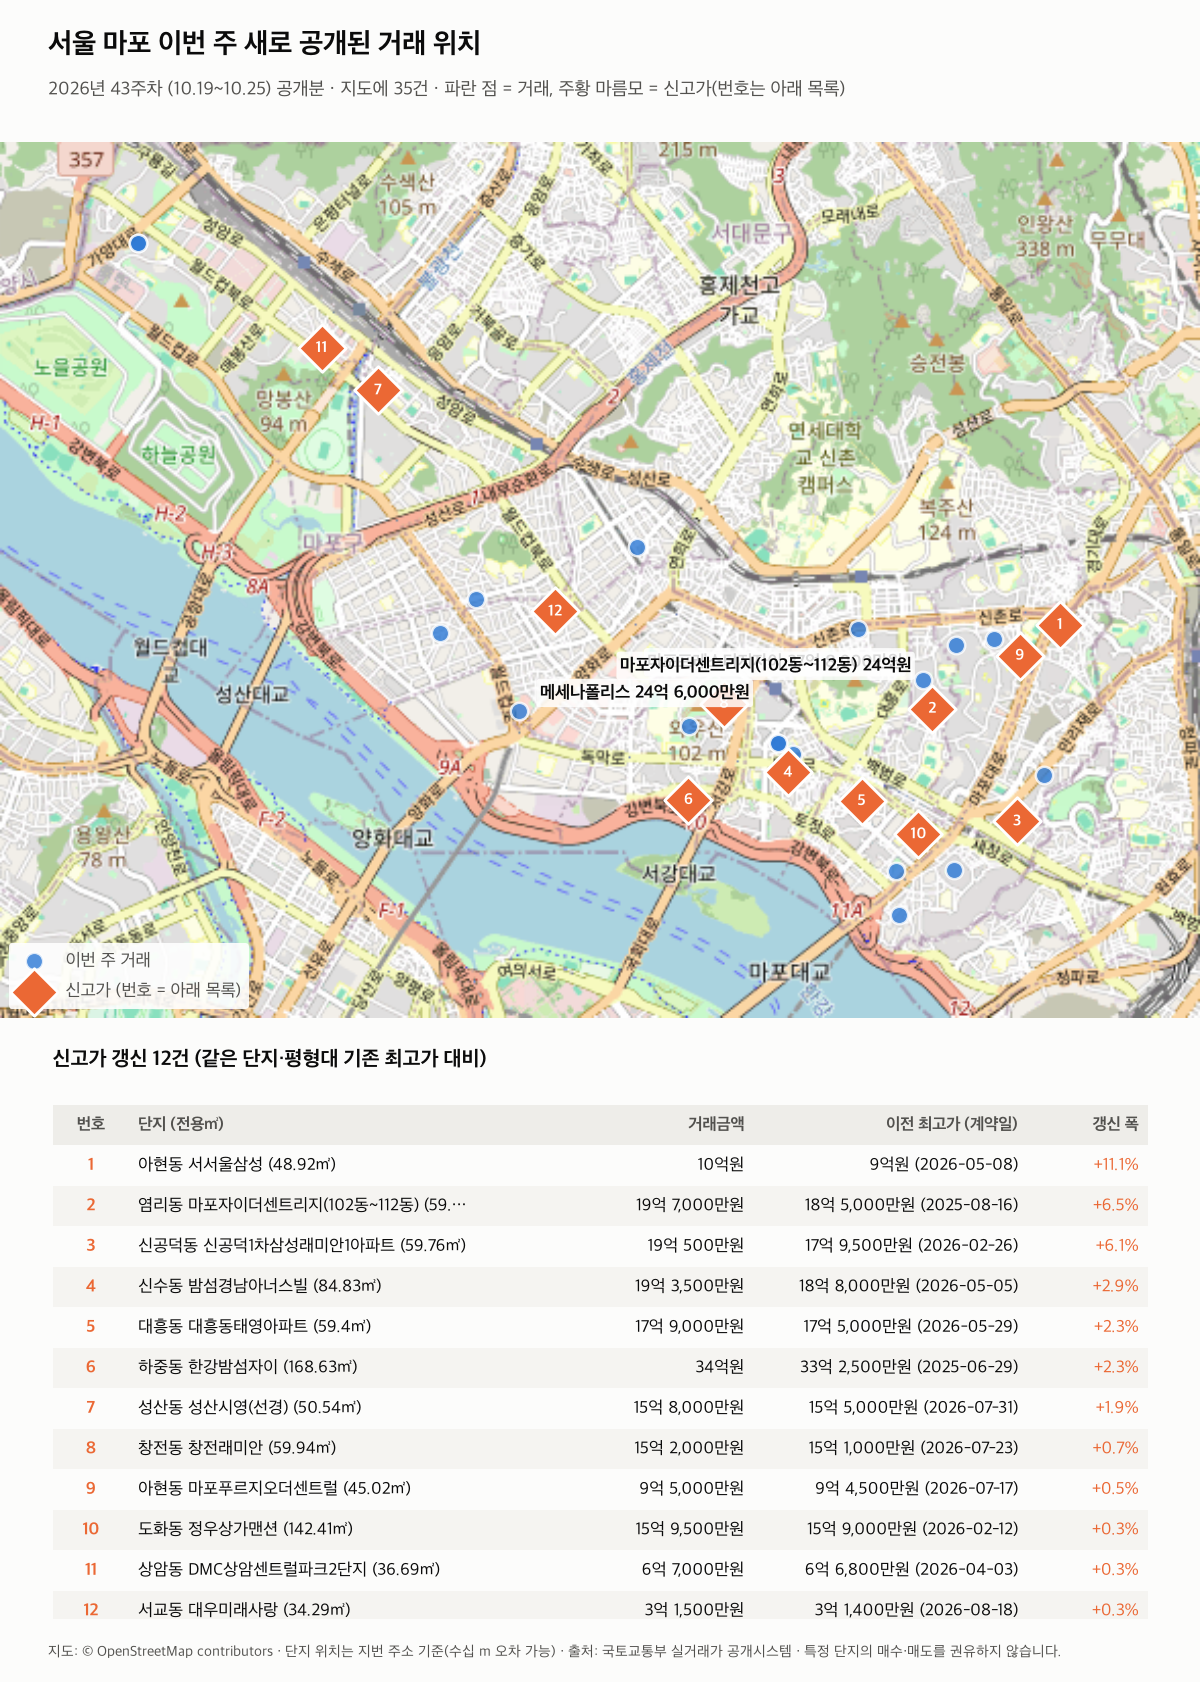Click the 번호 column header

(x=91, y=1124)
